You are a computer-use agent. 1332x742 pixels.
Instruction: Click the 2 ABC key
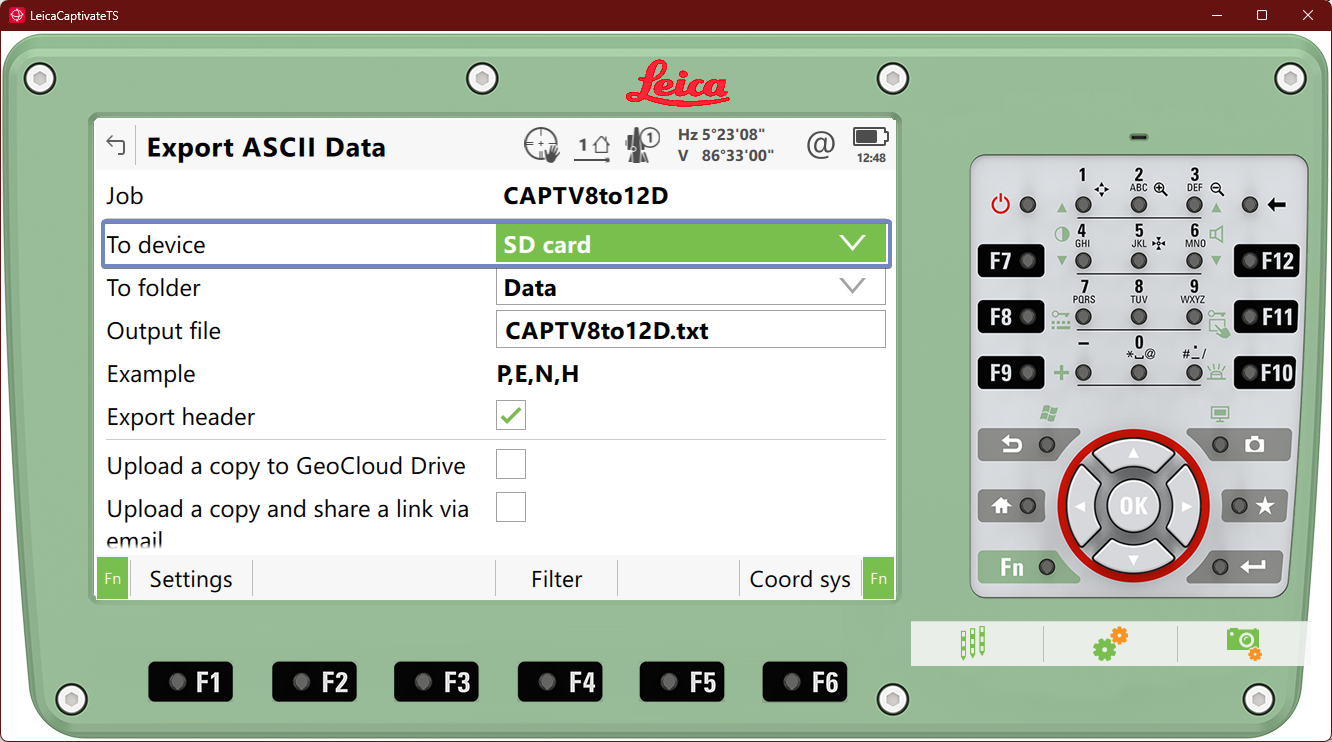tap(1139, 205)
